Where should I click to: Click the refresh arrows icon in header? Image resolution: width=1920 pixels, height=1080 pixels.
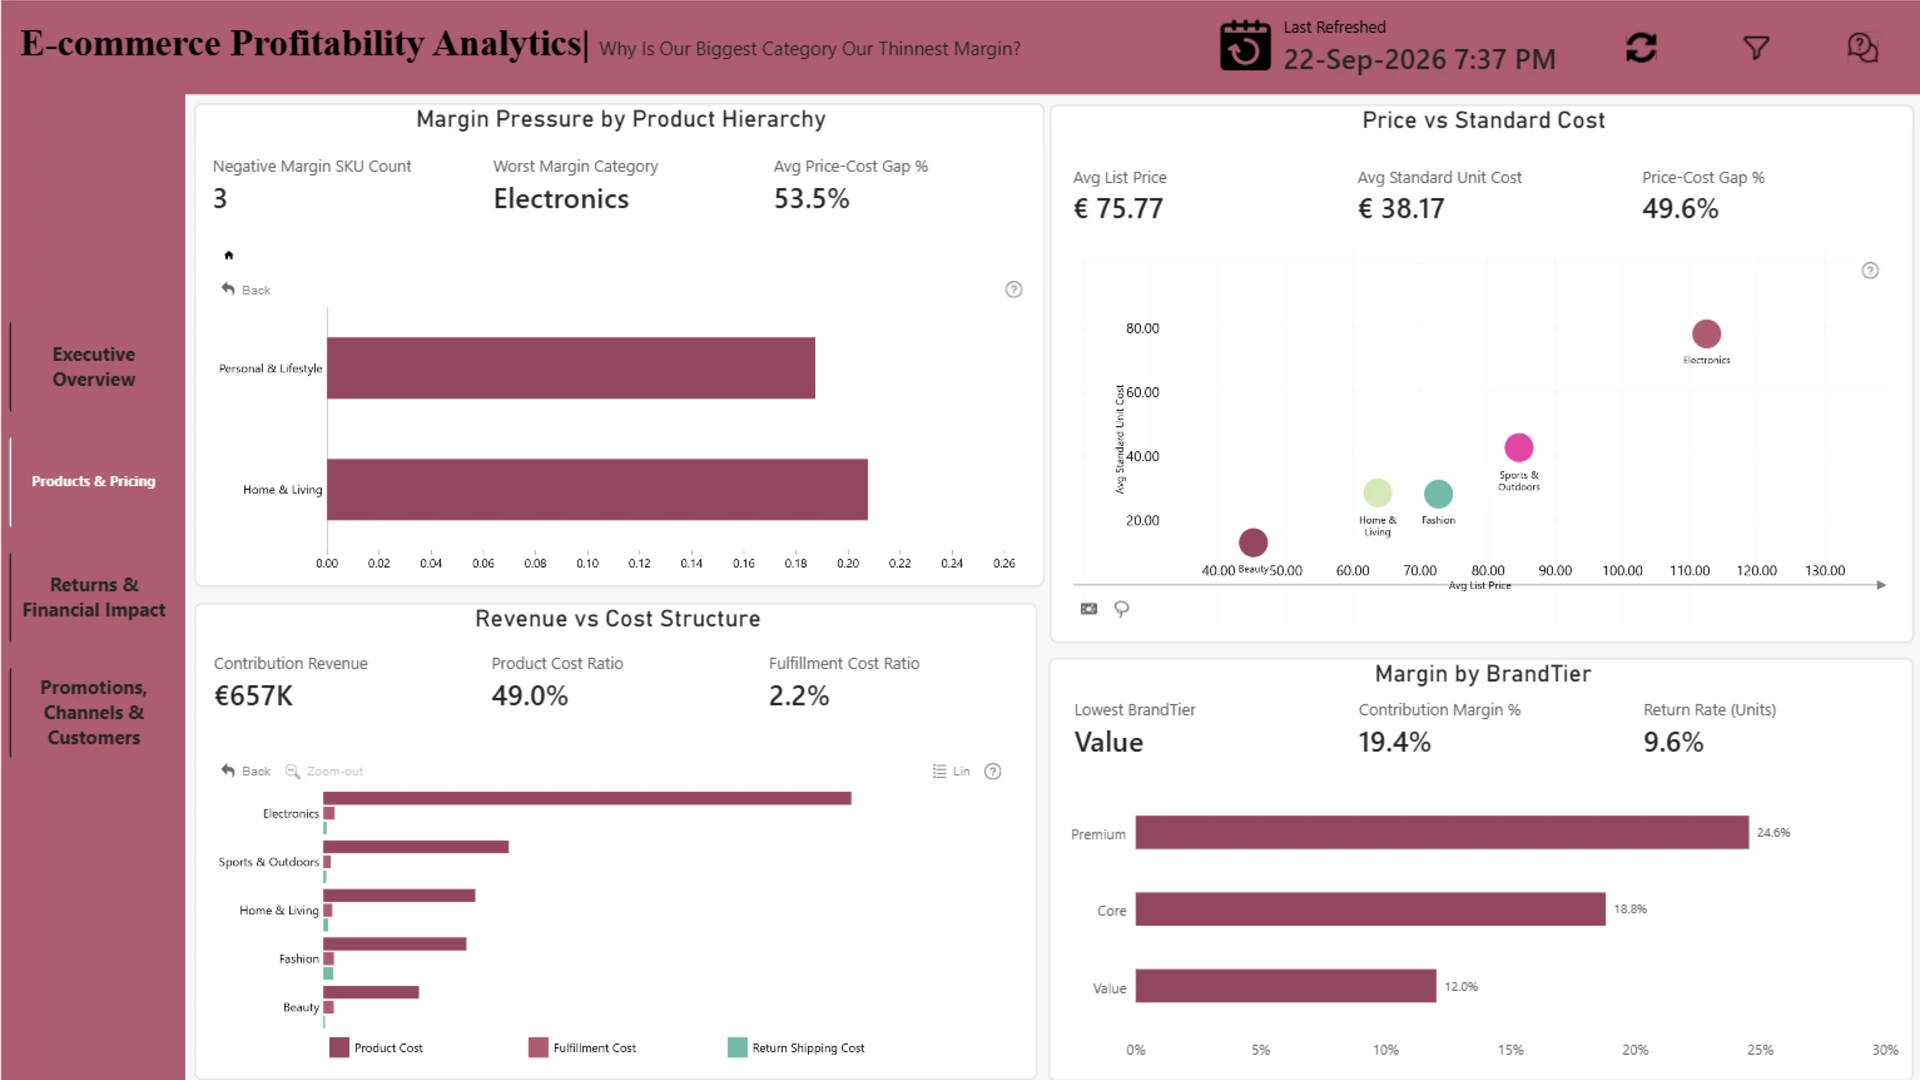point(1641,47)
